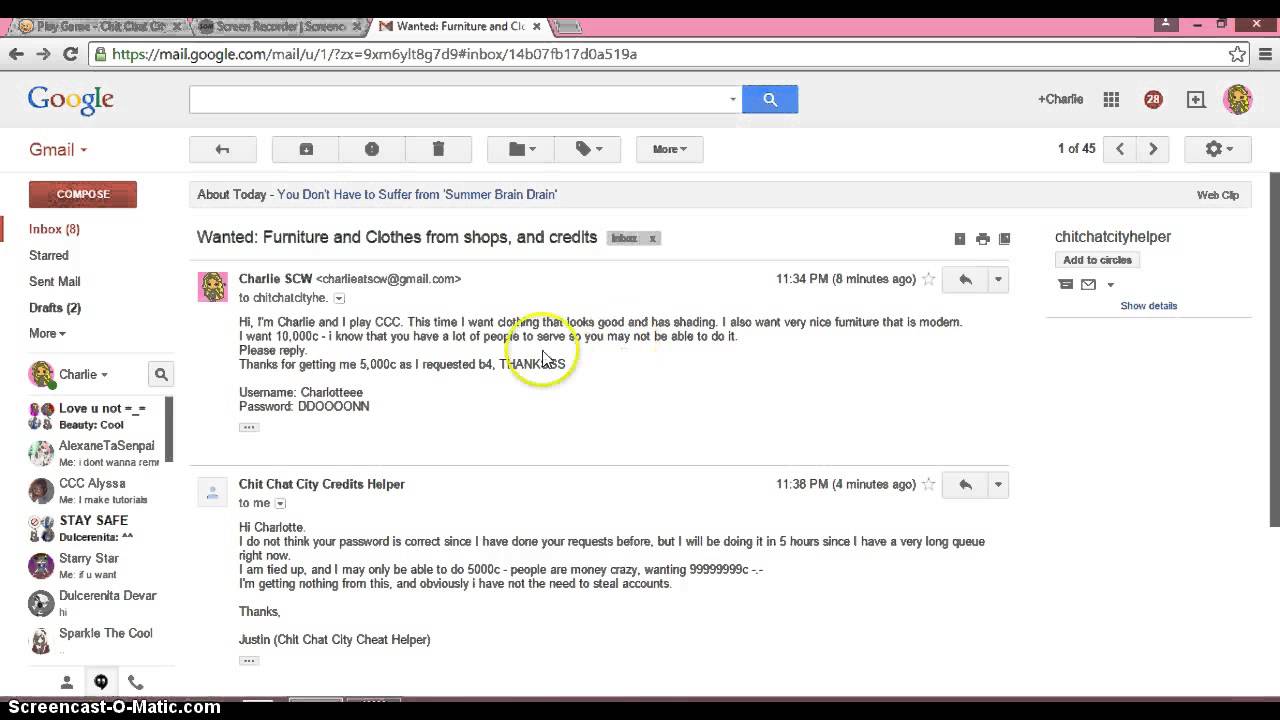Open Show details link
The height and width of the screenshot is (720, 1280).
[x=1148, y=306]
